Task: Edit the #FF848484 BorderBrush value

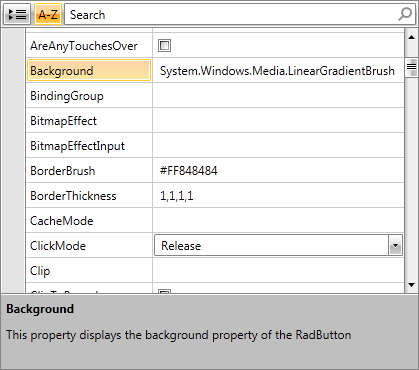Action: click(189, 171)
